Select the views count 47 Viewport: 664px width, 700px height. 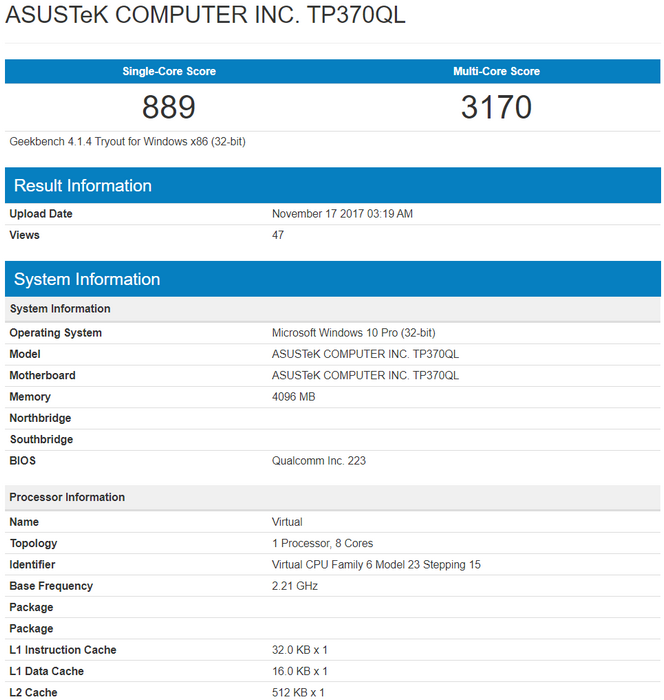point(278,235)
